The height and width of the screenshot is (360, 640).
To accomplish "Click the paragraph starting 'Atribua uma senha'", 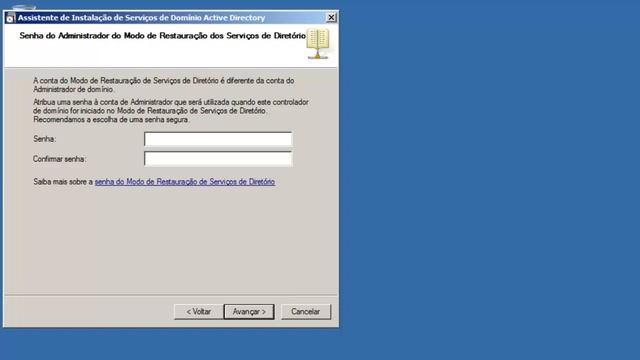I will click(x=171, y=111).
